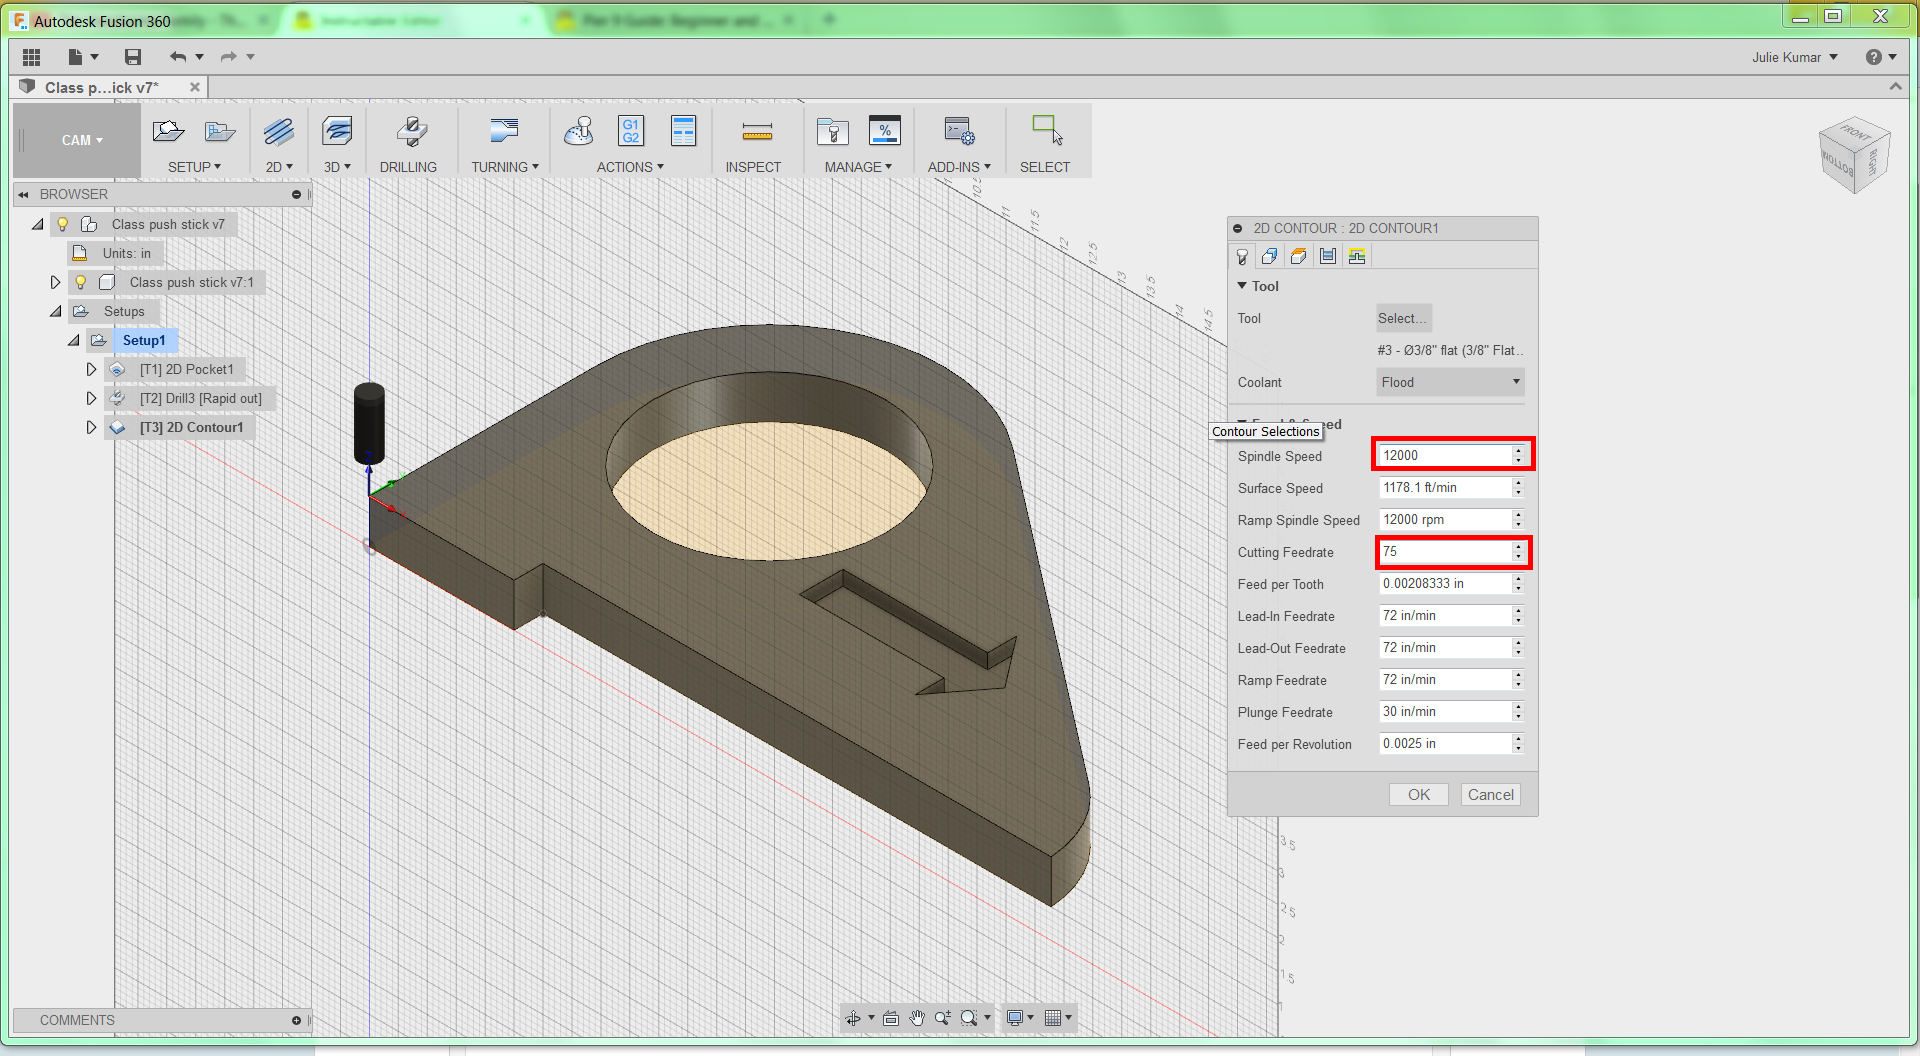The height and width of the screenshot is (1056, 1920).
Task: Select the Pan hand tool
Action: click(917, 1018)
